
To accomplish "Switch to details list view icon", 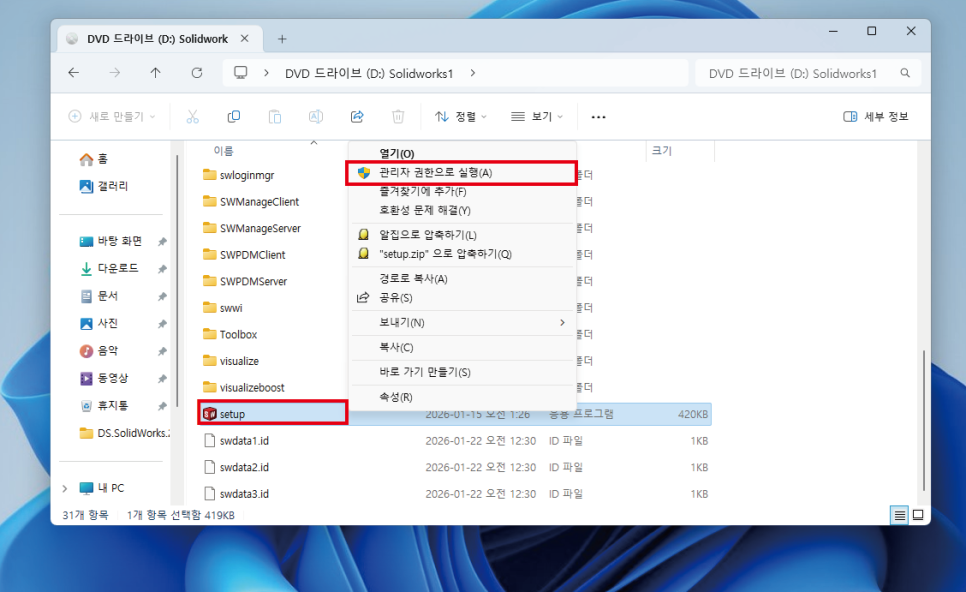I will pos(899,515).
